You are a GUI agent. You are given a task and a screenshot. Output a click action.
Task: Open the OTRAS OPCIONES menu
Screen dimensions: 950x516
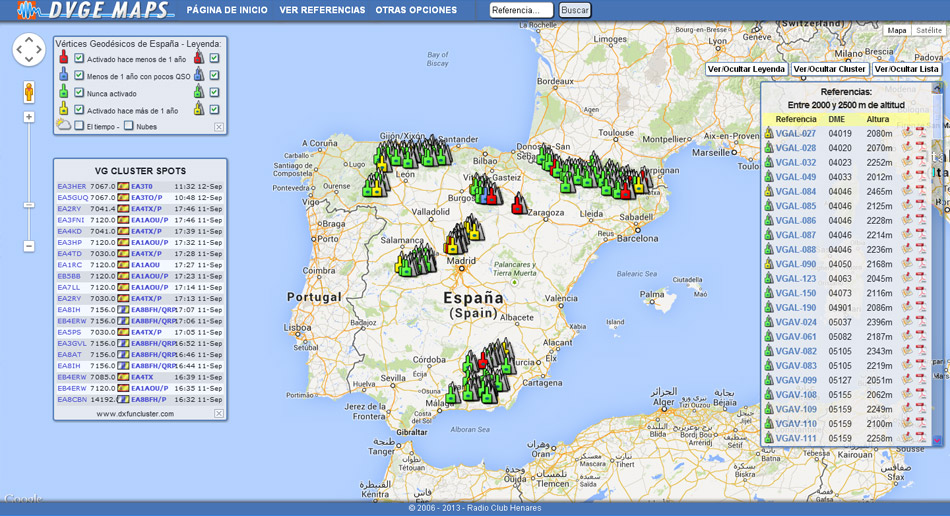coord(416,10)
